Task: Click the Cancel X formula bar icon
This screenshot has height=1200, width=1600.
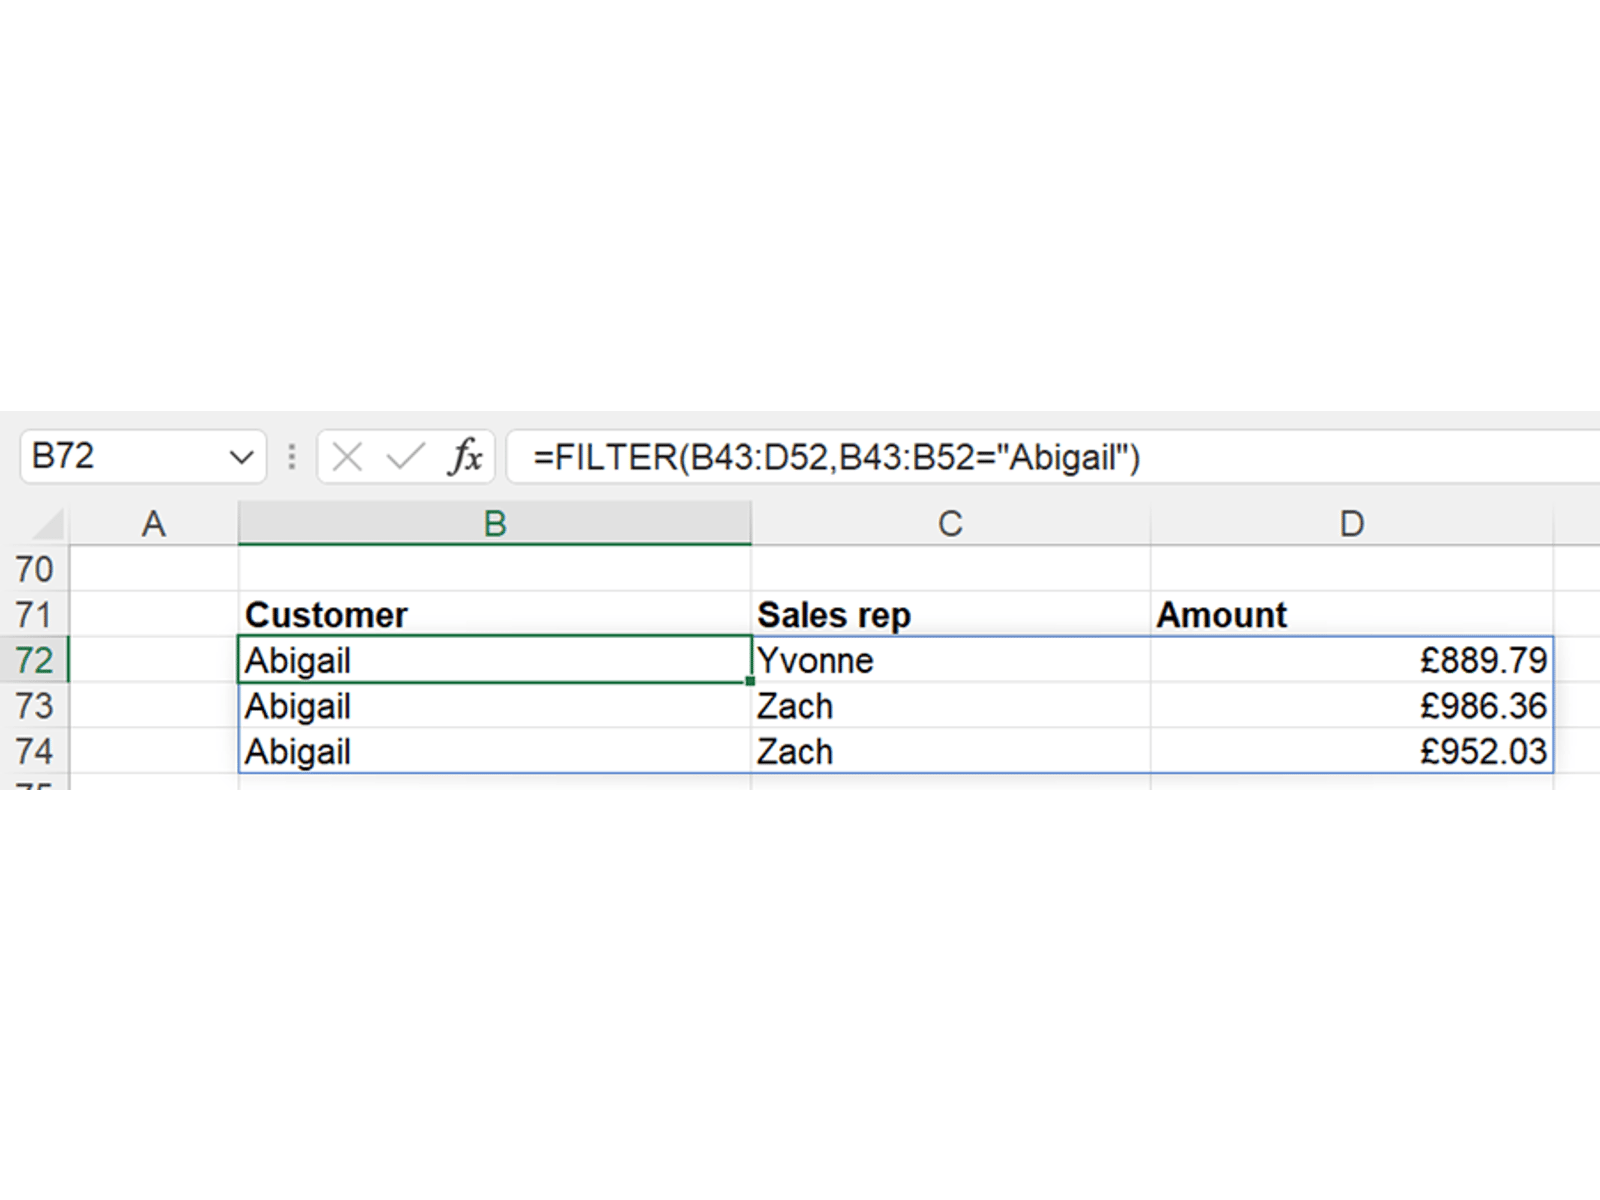Action: pos(347,458)
